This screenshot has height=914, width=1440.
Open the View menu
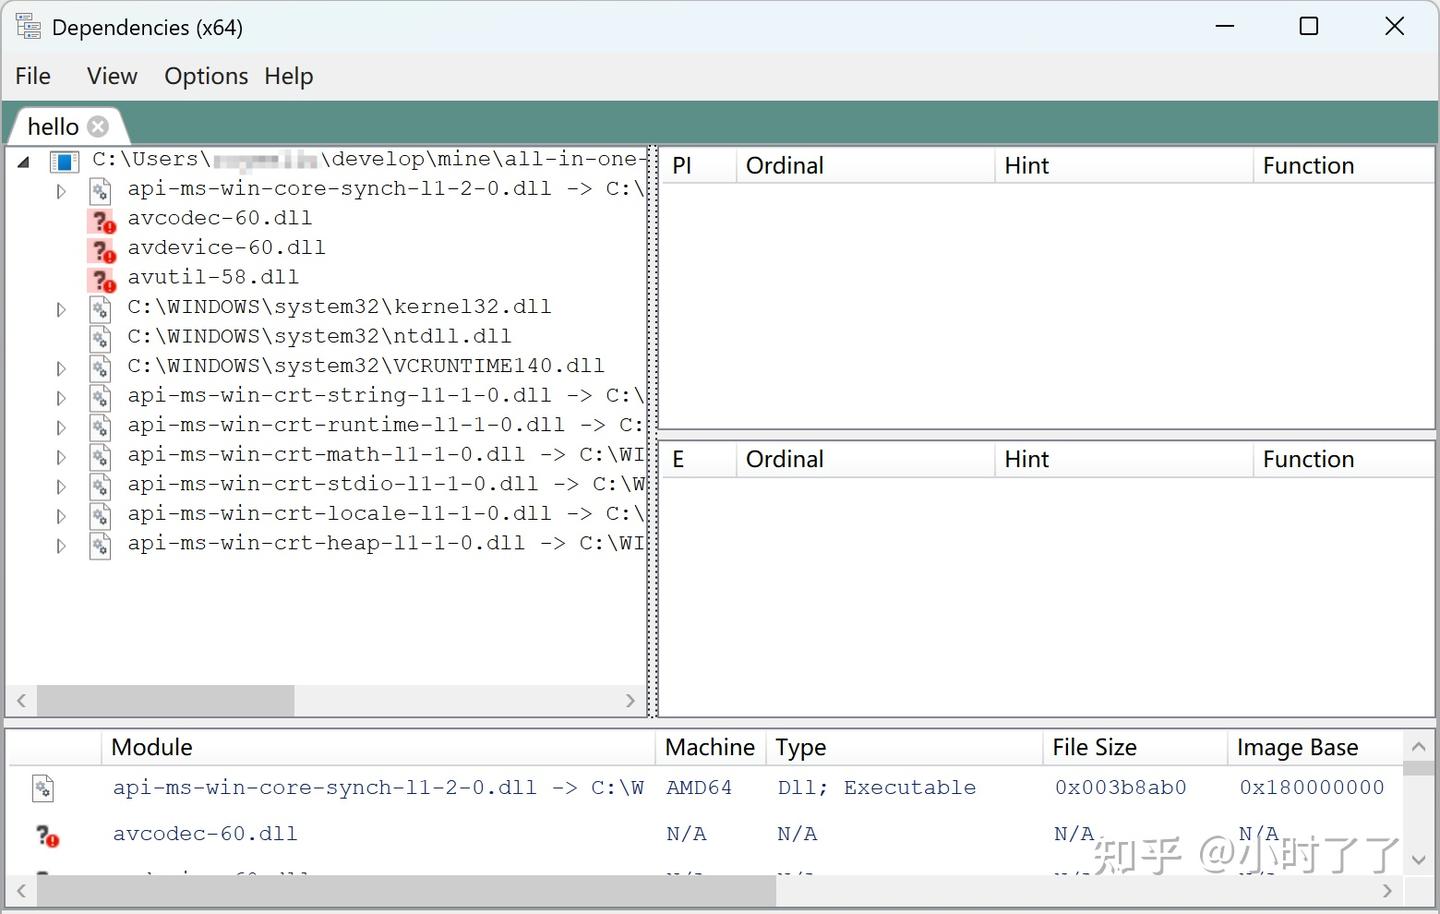pyautogui.click(x=111, y=76)
